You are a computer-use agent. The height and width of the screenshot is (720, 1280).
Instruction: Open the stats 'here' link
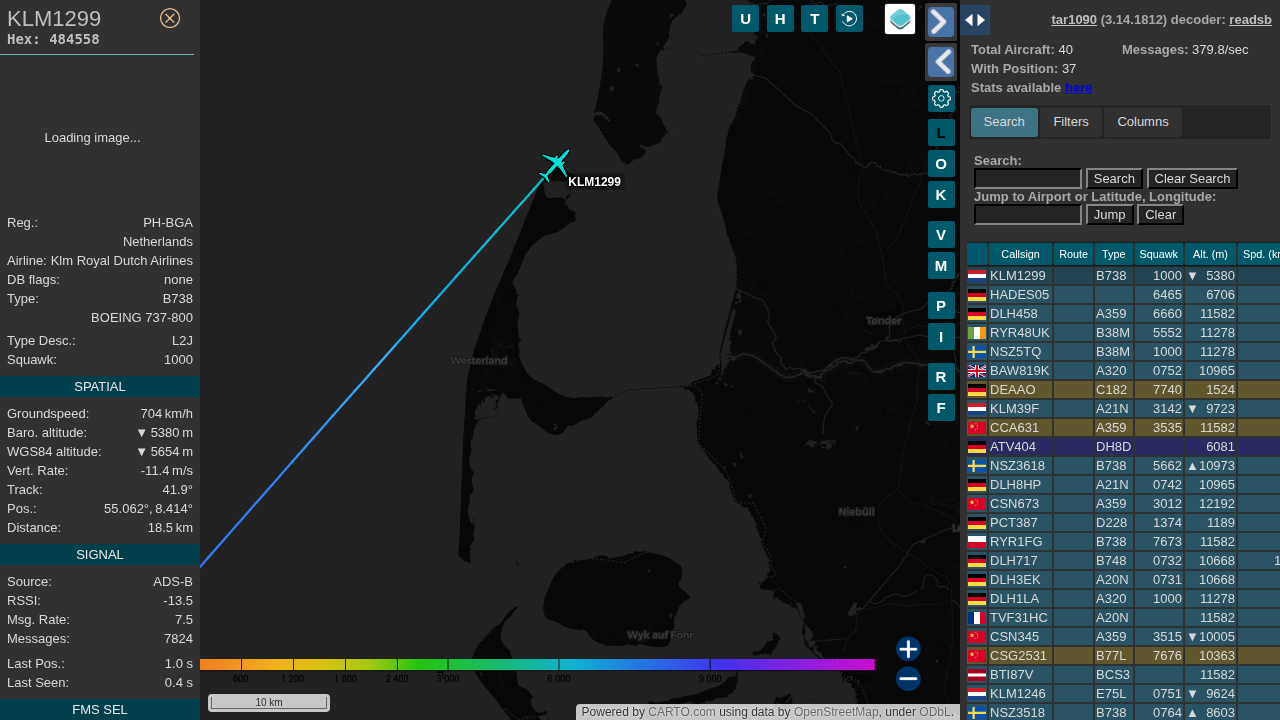[1078, 87]
